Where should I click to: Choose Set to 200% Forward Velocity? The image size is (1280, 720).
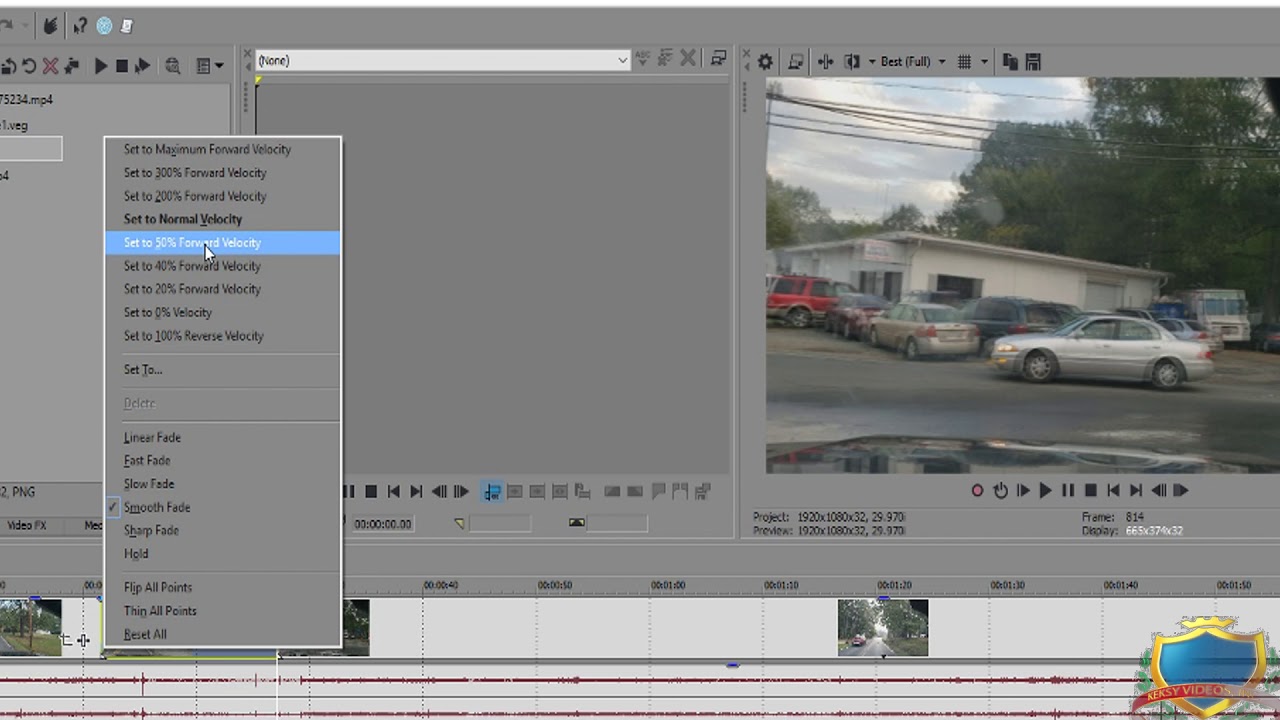(x=222, y=196)
